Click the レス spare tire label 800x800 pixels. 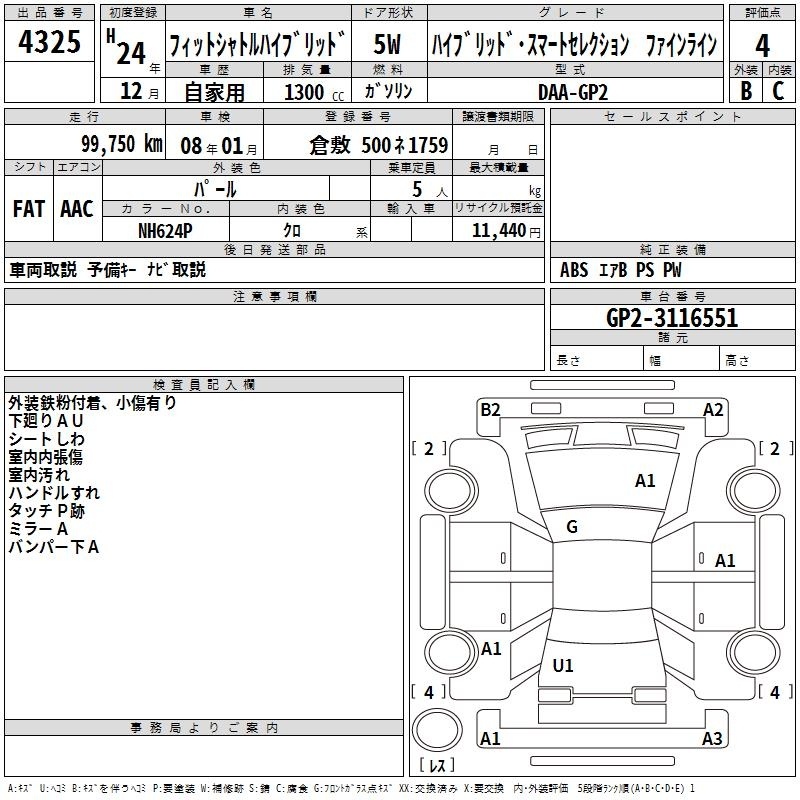[x=437, y=766]
